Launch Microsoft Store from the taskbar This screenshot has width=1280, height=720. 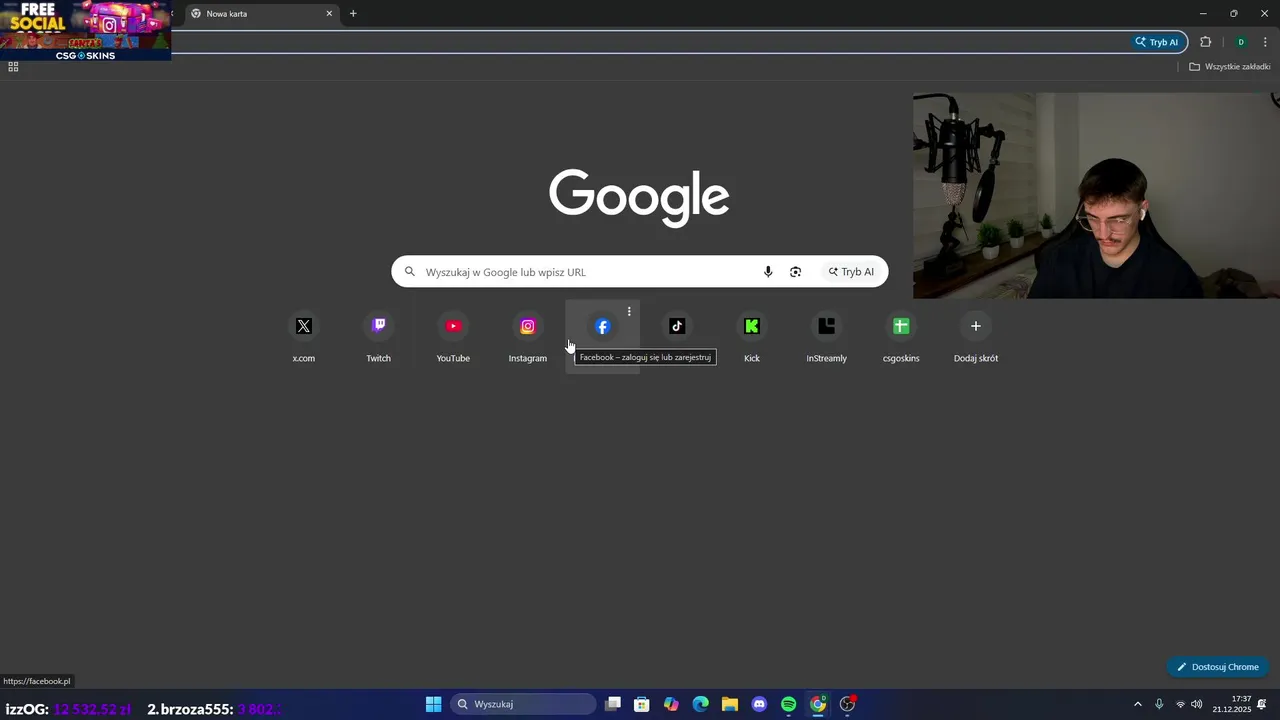[642, 704]
